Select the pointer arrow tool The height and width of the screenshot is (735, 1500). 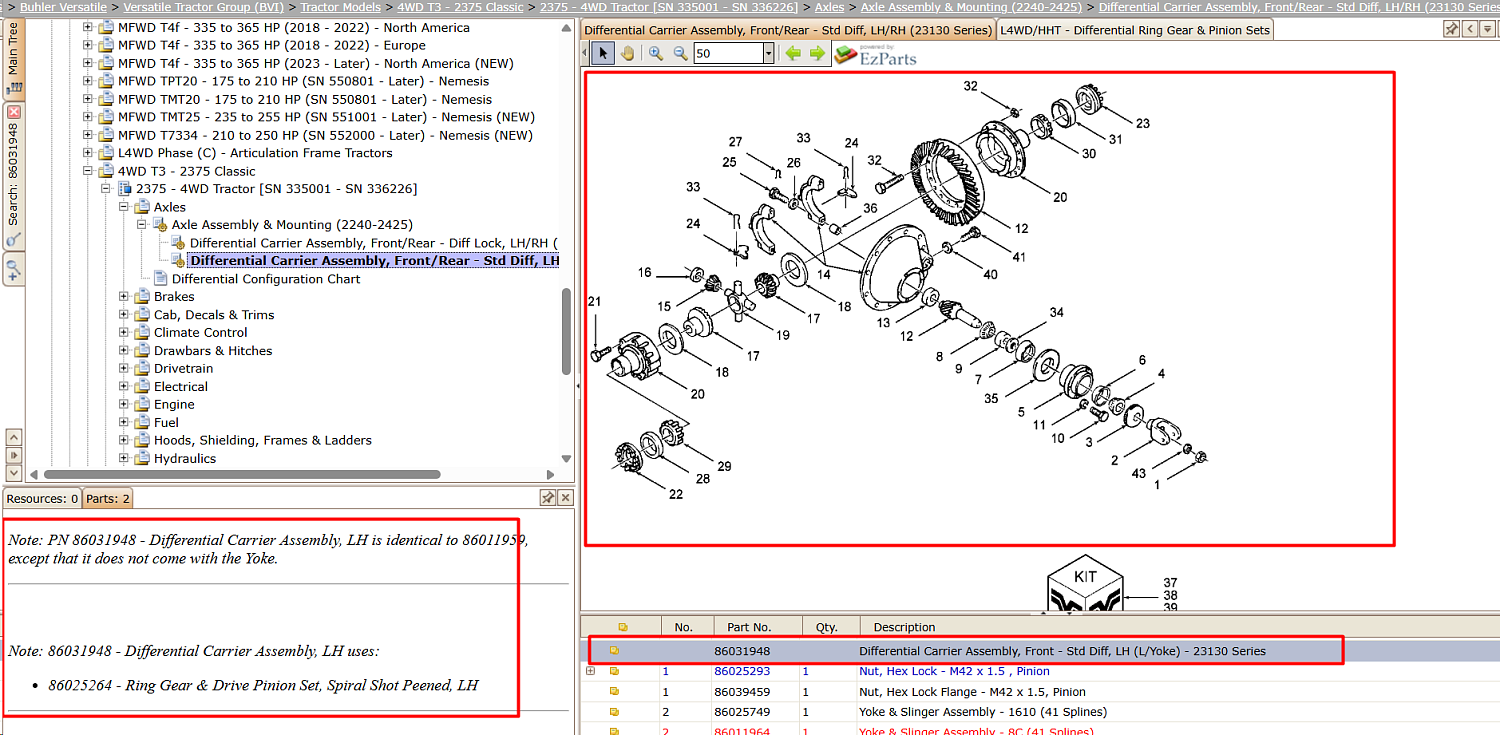click(602, 53)
